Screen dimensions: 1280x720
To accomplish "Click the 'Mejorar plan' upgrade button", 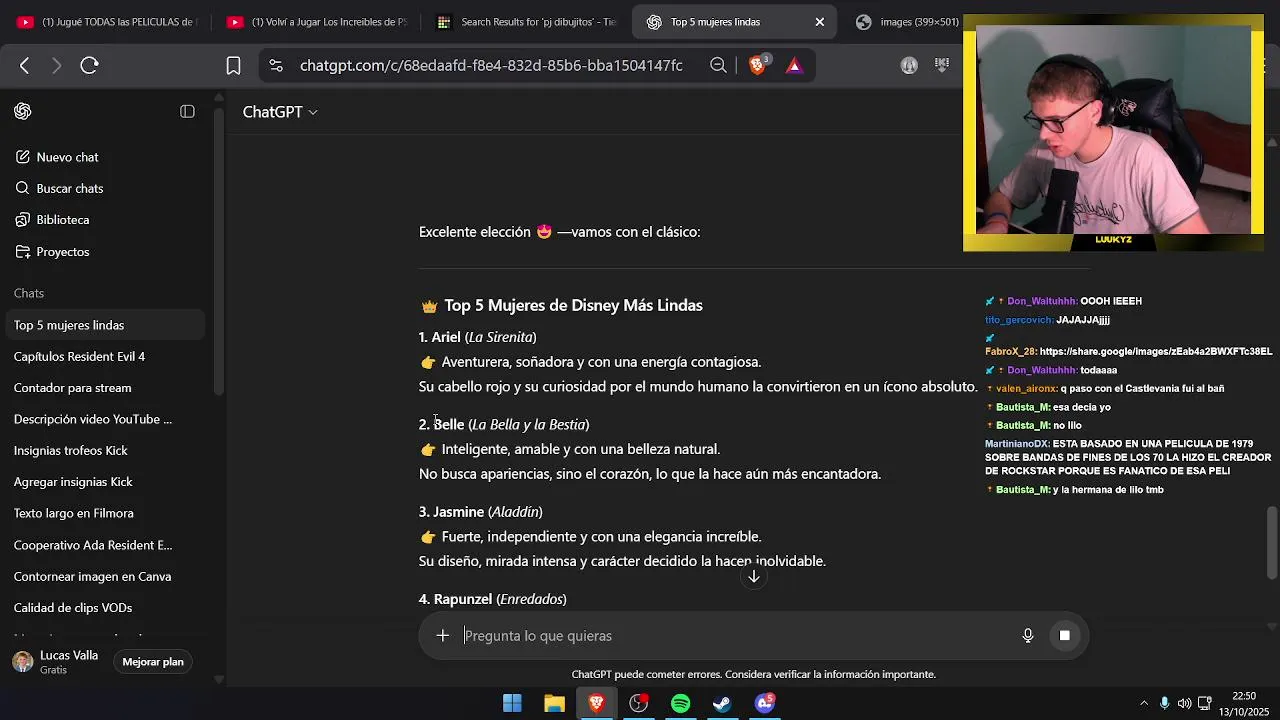I will [x=153, y=662].
